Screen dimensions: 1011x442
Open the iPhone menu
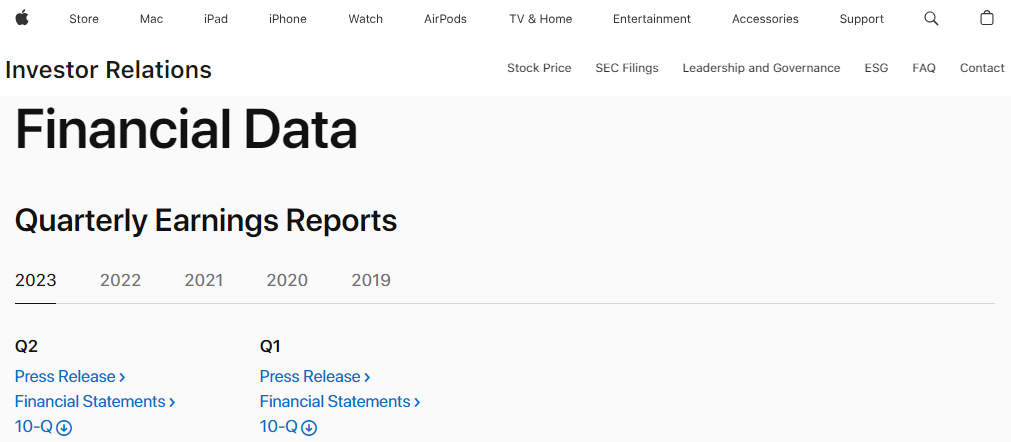point(288,19)
